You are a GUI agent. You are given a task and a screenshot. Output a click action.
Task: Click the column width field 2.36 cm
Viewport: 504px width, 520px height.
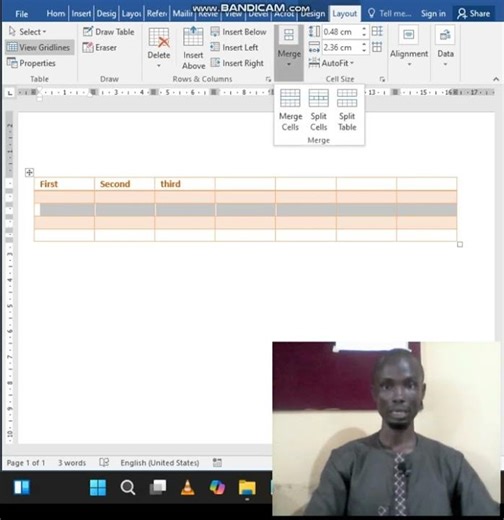click(341, 47)
